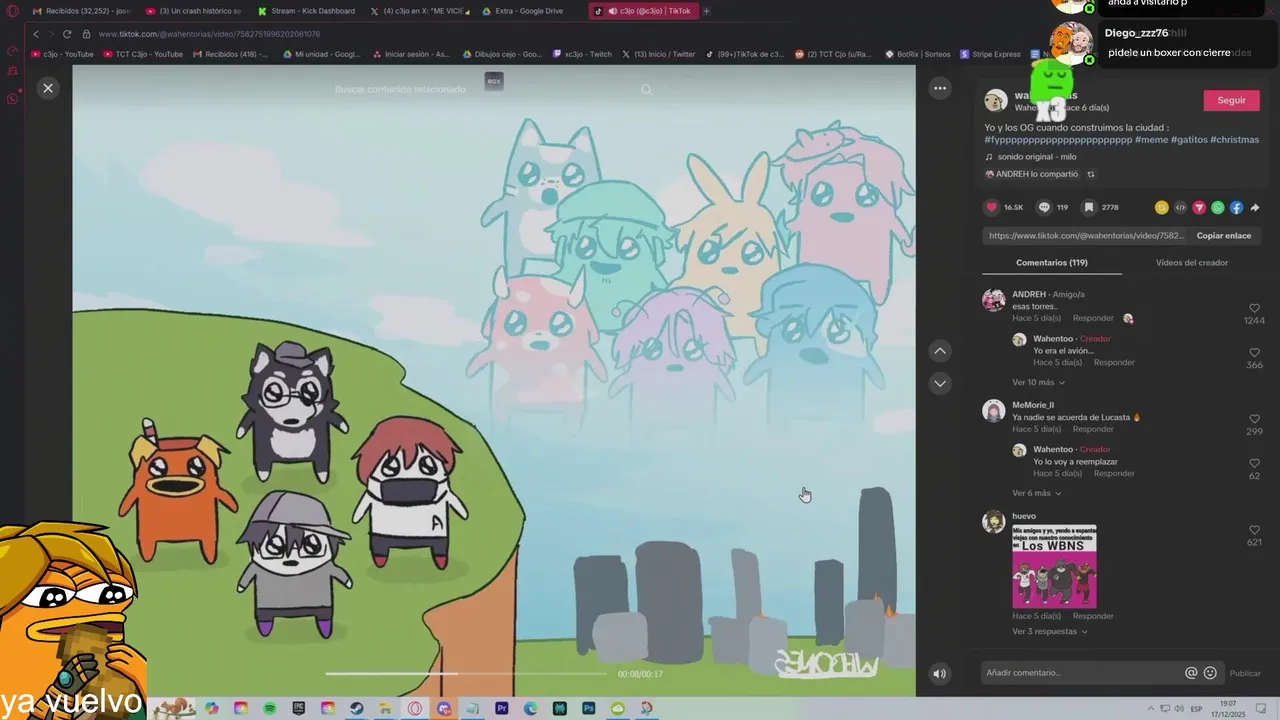Screen dimensions: 1280x720
Task: Click the search magnifier icon over video
Action: [x=646, y=89]
